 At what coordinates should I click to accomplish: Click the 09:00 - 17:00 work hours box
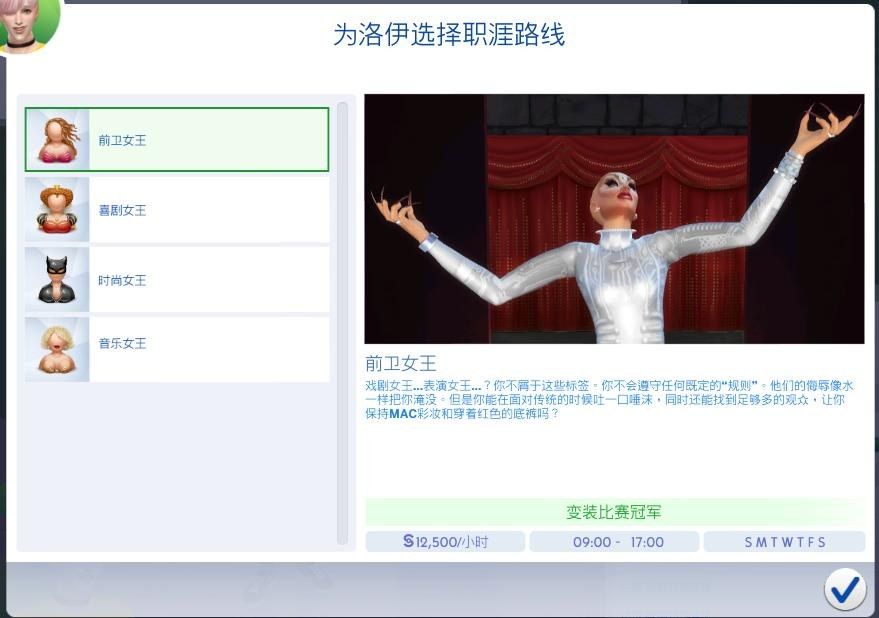614,542
